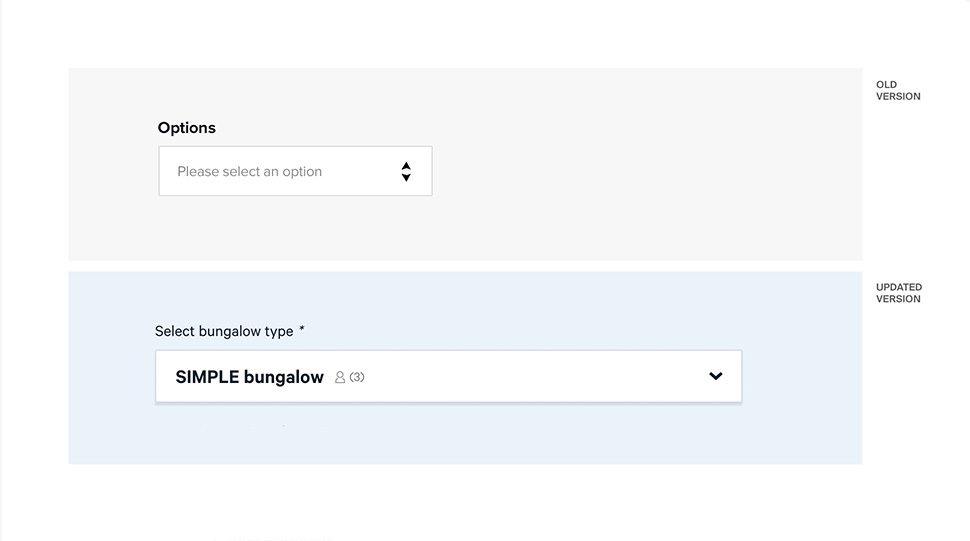Click the downward triangle in Options selector
This screenshot has width=970, height=541.
[x=406, y=178]
